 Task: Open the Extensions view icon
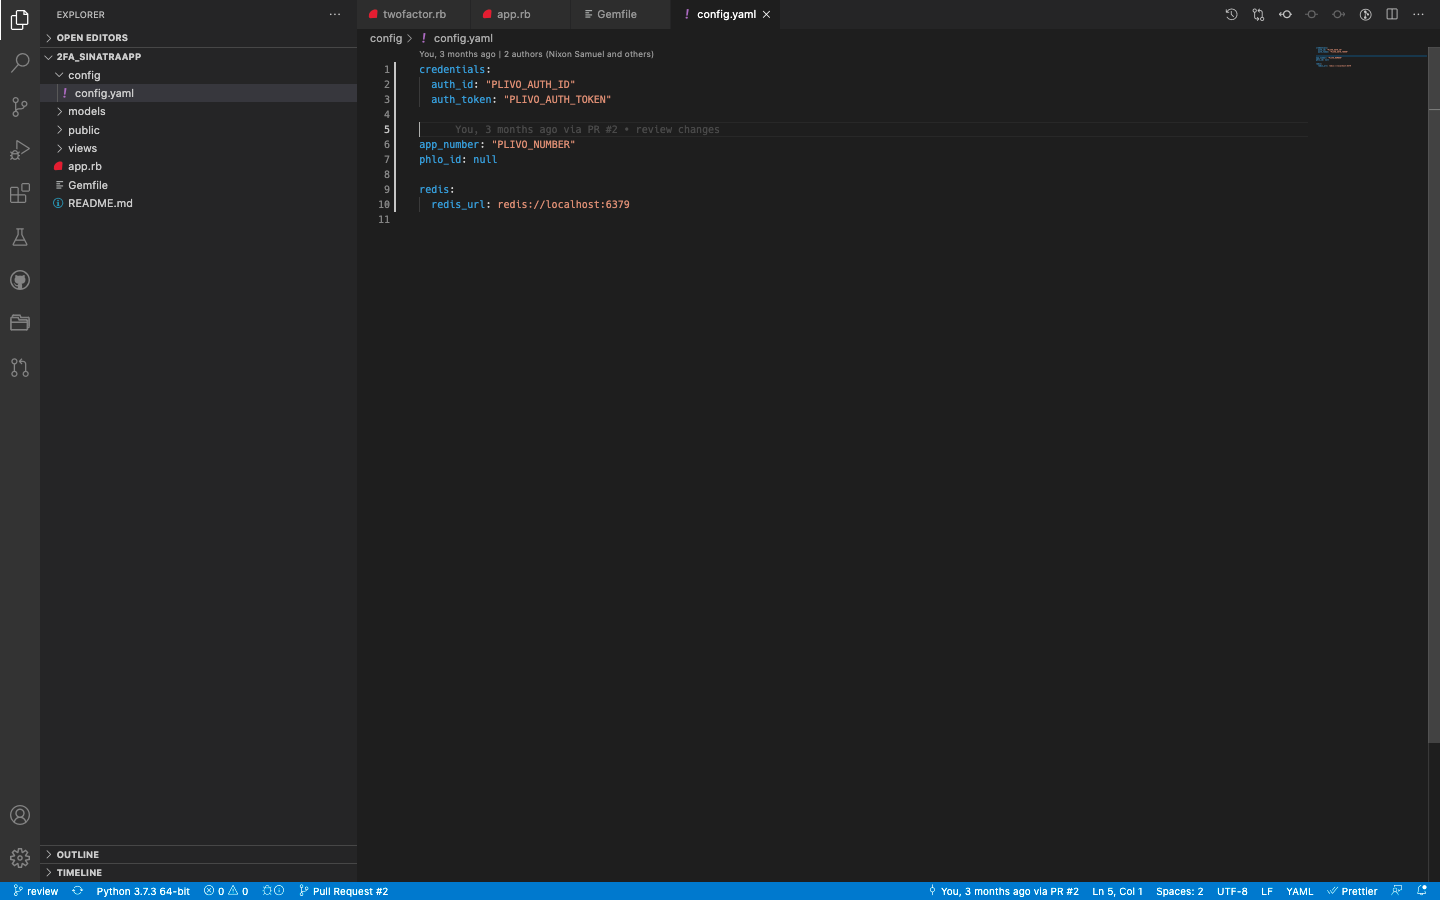pos(20,194)
